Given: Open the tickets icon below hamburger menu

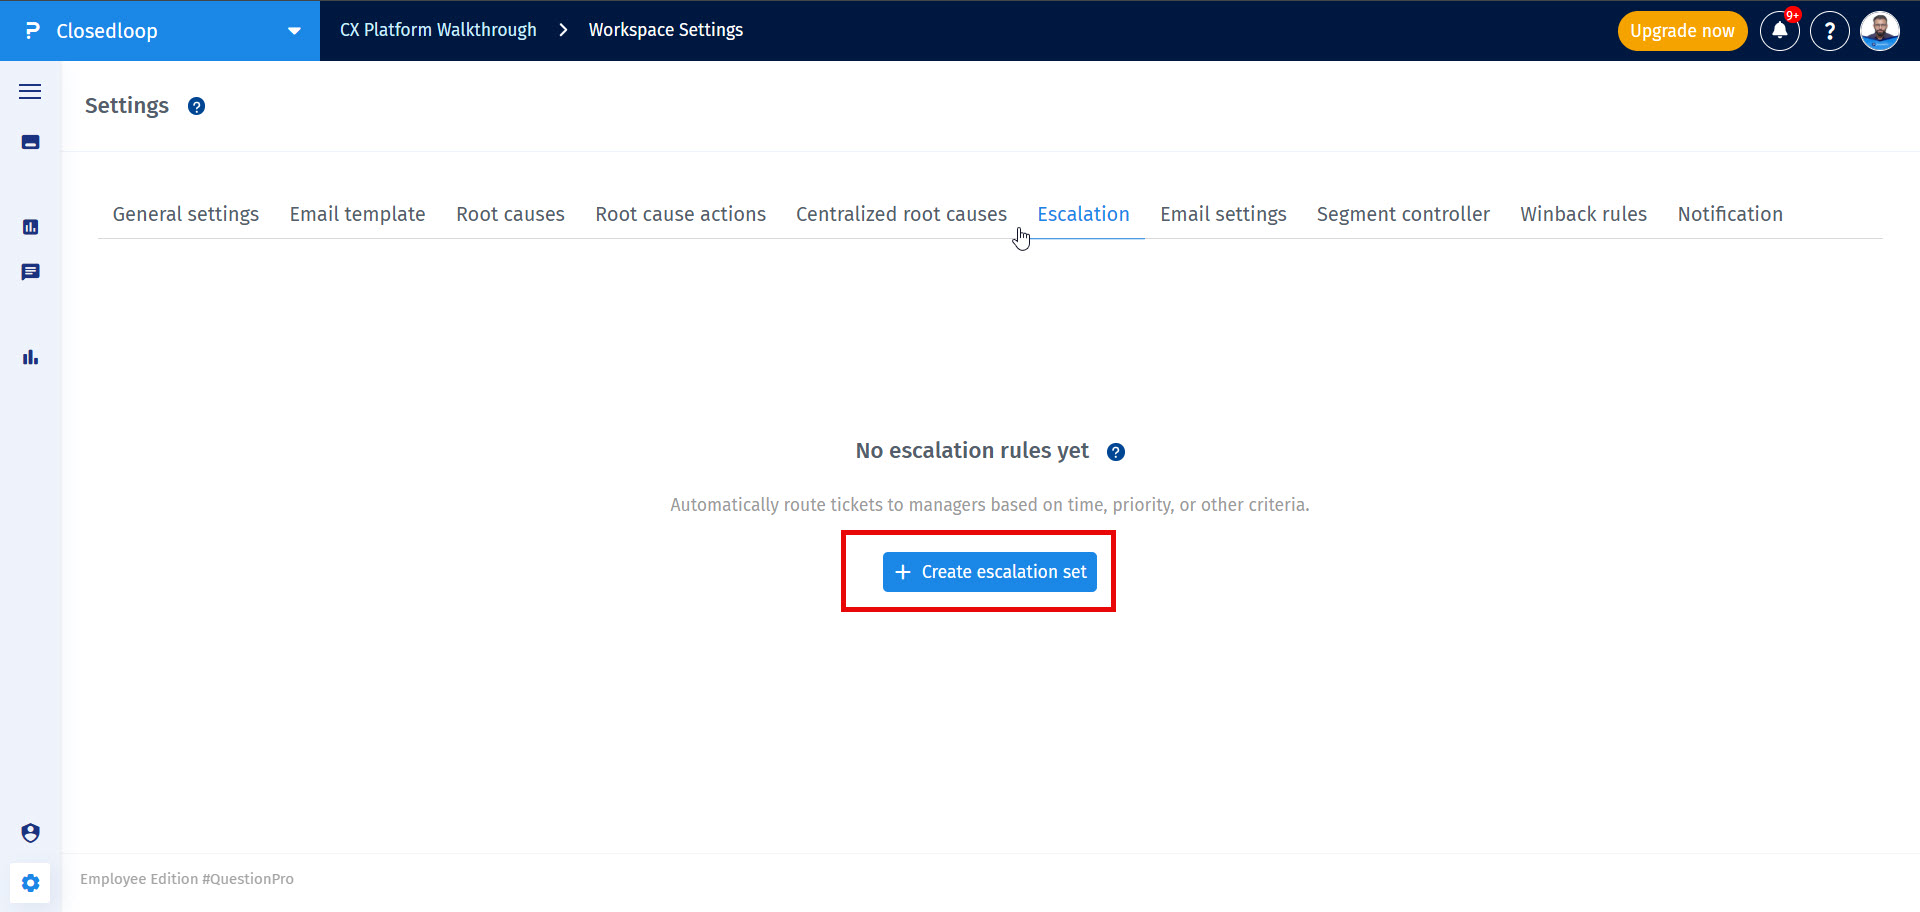Looking at the screenshot, I should [30, 142].
